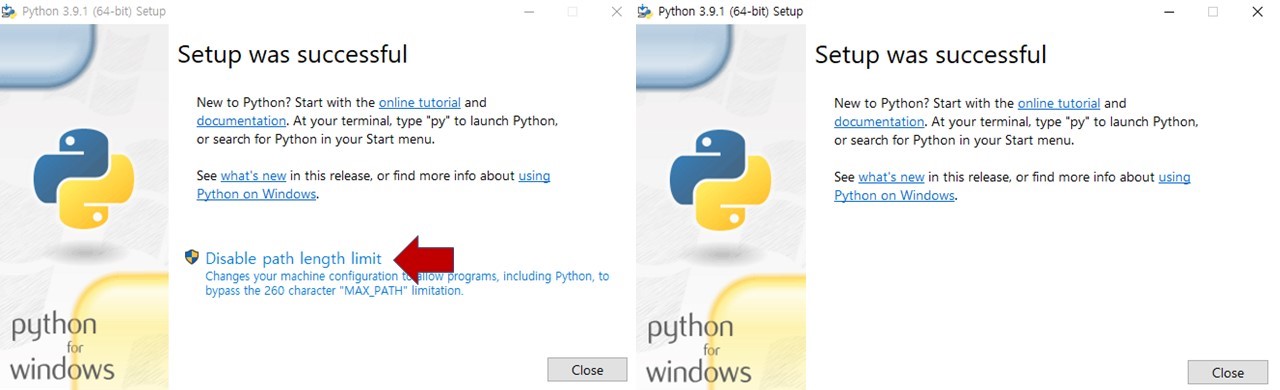Click Disable path length limit in left window
Image resolution: width=1280 pixels, height=390 pixels.
[x=293, y=258]
